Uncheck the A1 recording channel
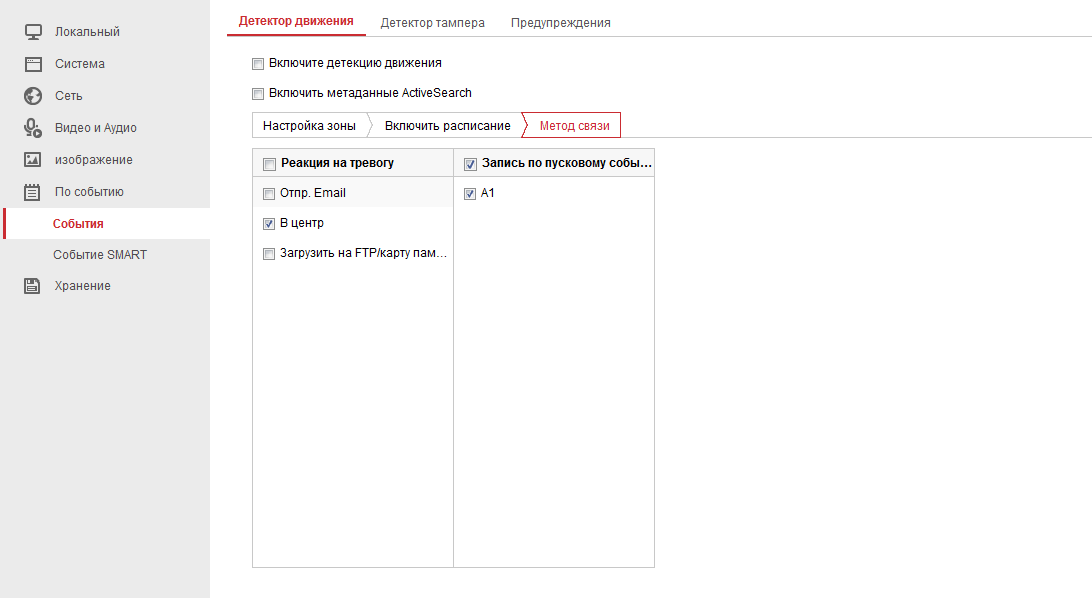 (x=470, y=193)
